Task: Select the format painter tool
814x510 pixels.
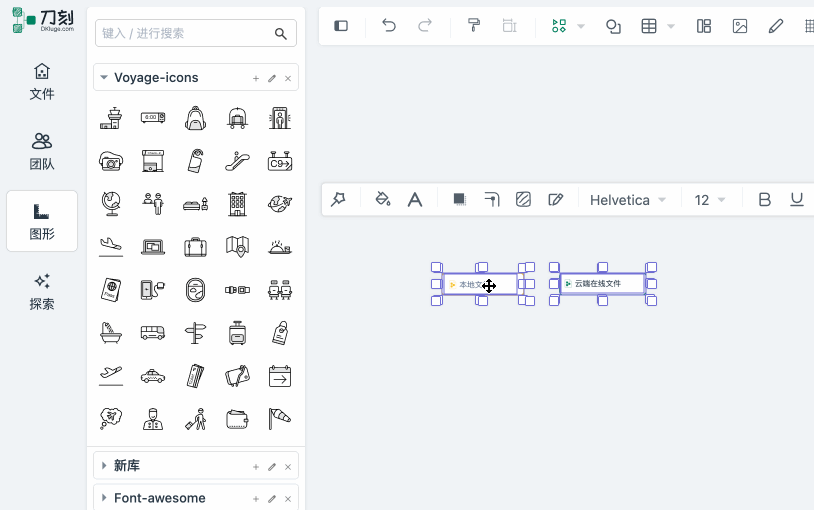Action: point(475,26)
